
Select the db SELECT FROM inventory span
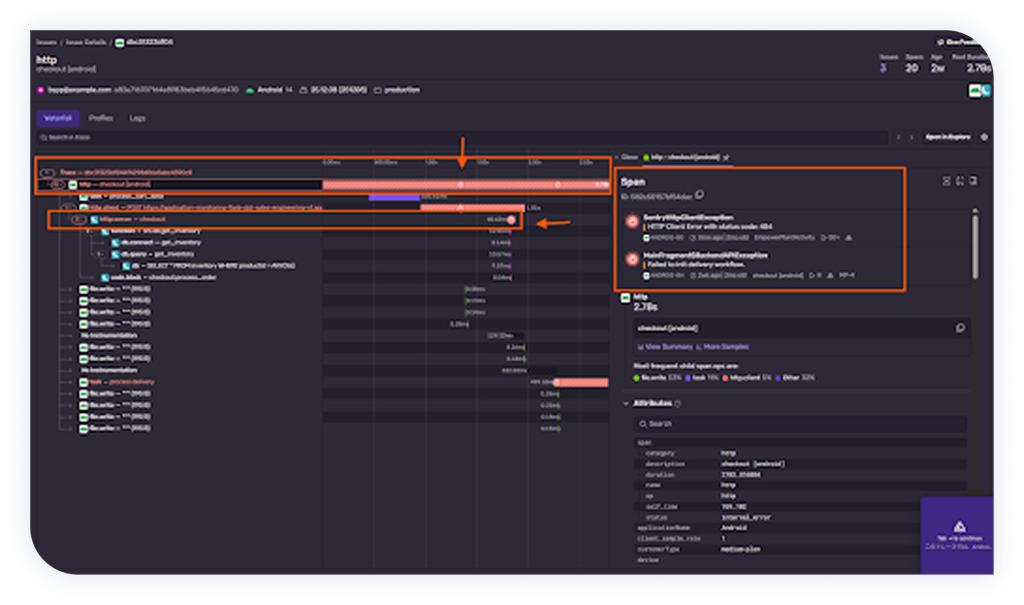209,266
